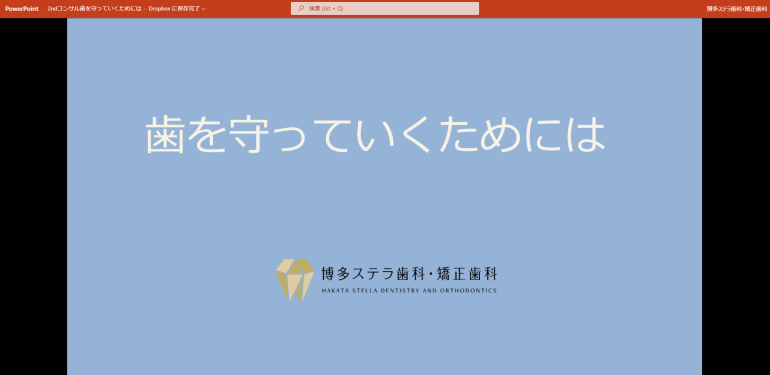Click the black margin right of slide
Viewport: 770px width, 375px height.
click(736, 196)
